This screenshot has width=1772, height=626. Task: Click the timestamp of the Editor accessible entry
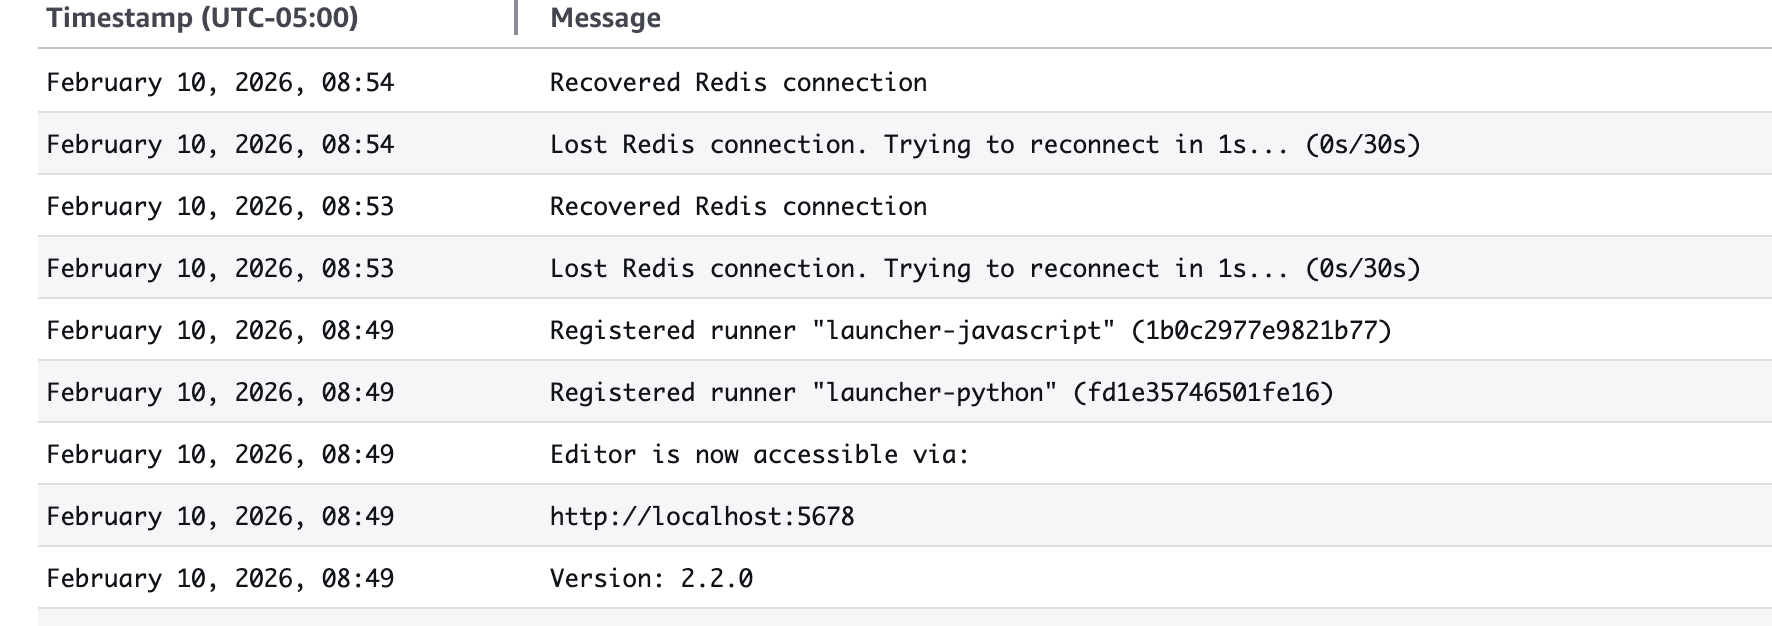pyautogui.click(x=220, y=455)
